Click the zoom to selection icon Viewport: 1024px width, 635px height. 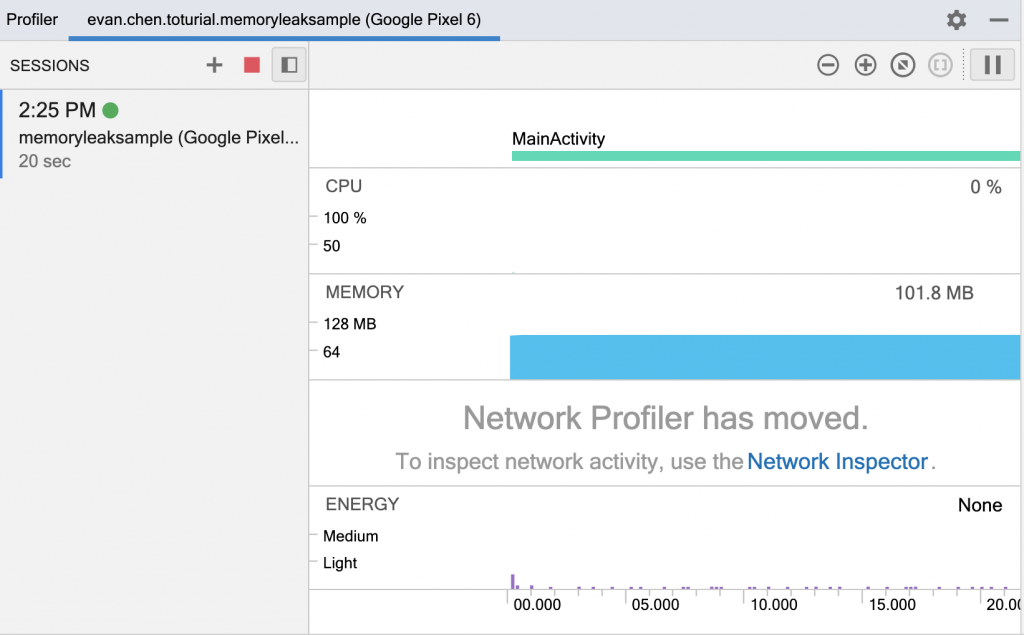(x=940, y=65)
